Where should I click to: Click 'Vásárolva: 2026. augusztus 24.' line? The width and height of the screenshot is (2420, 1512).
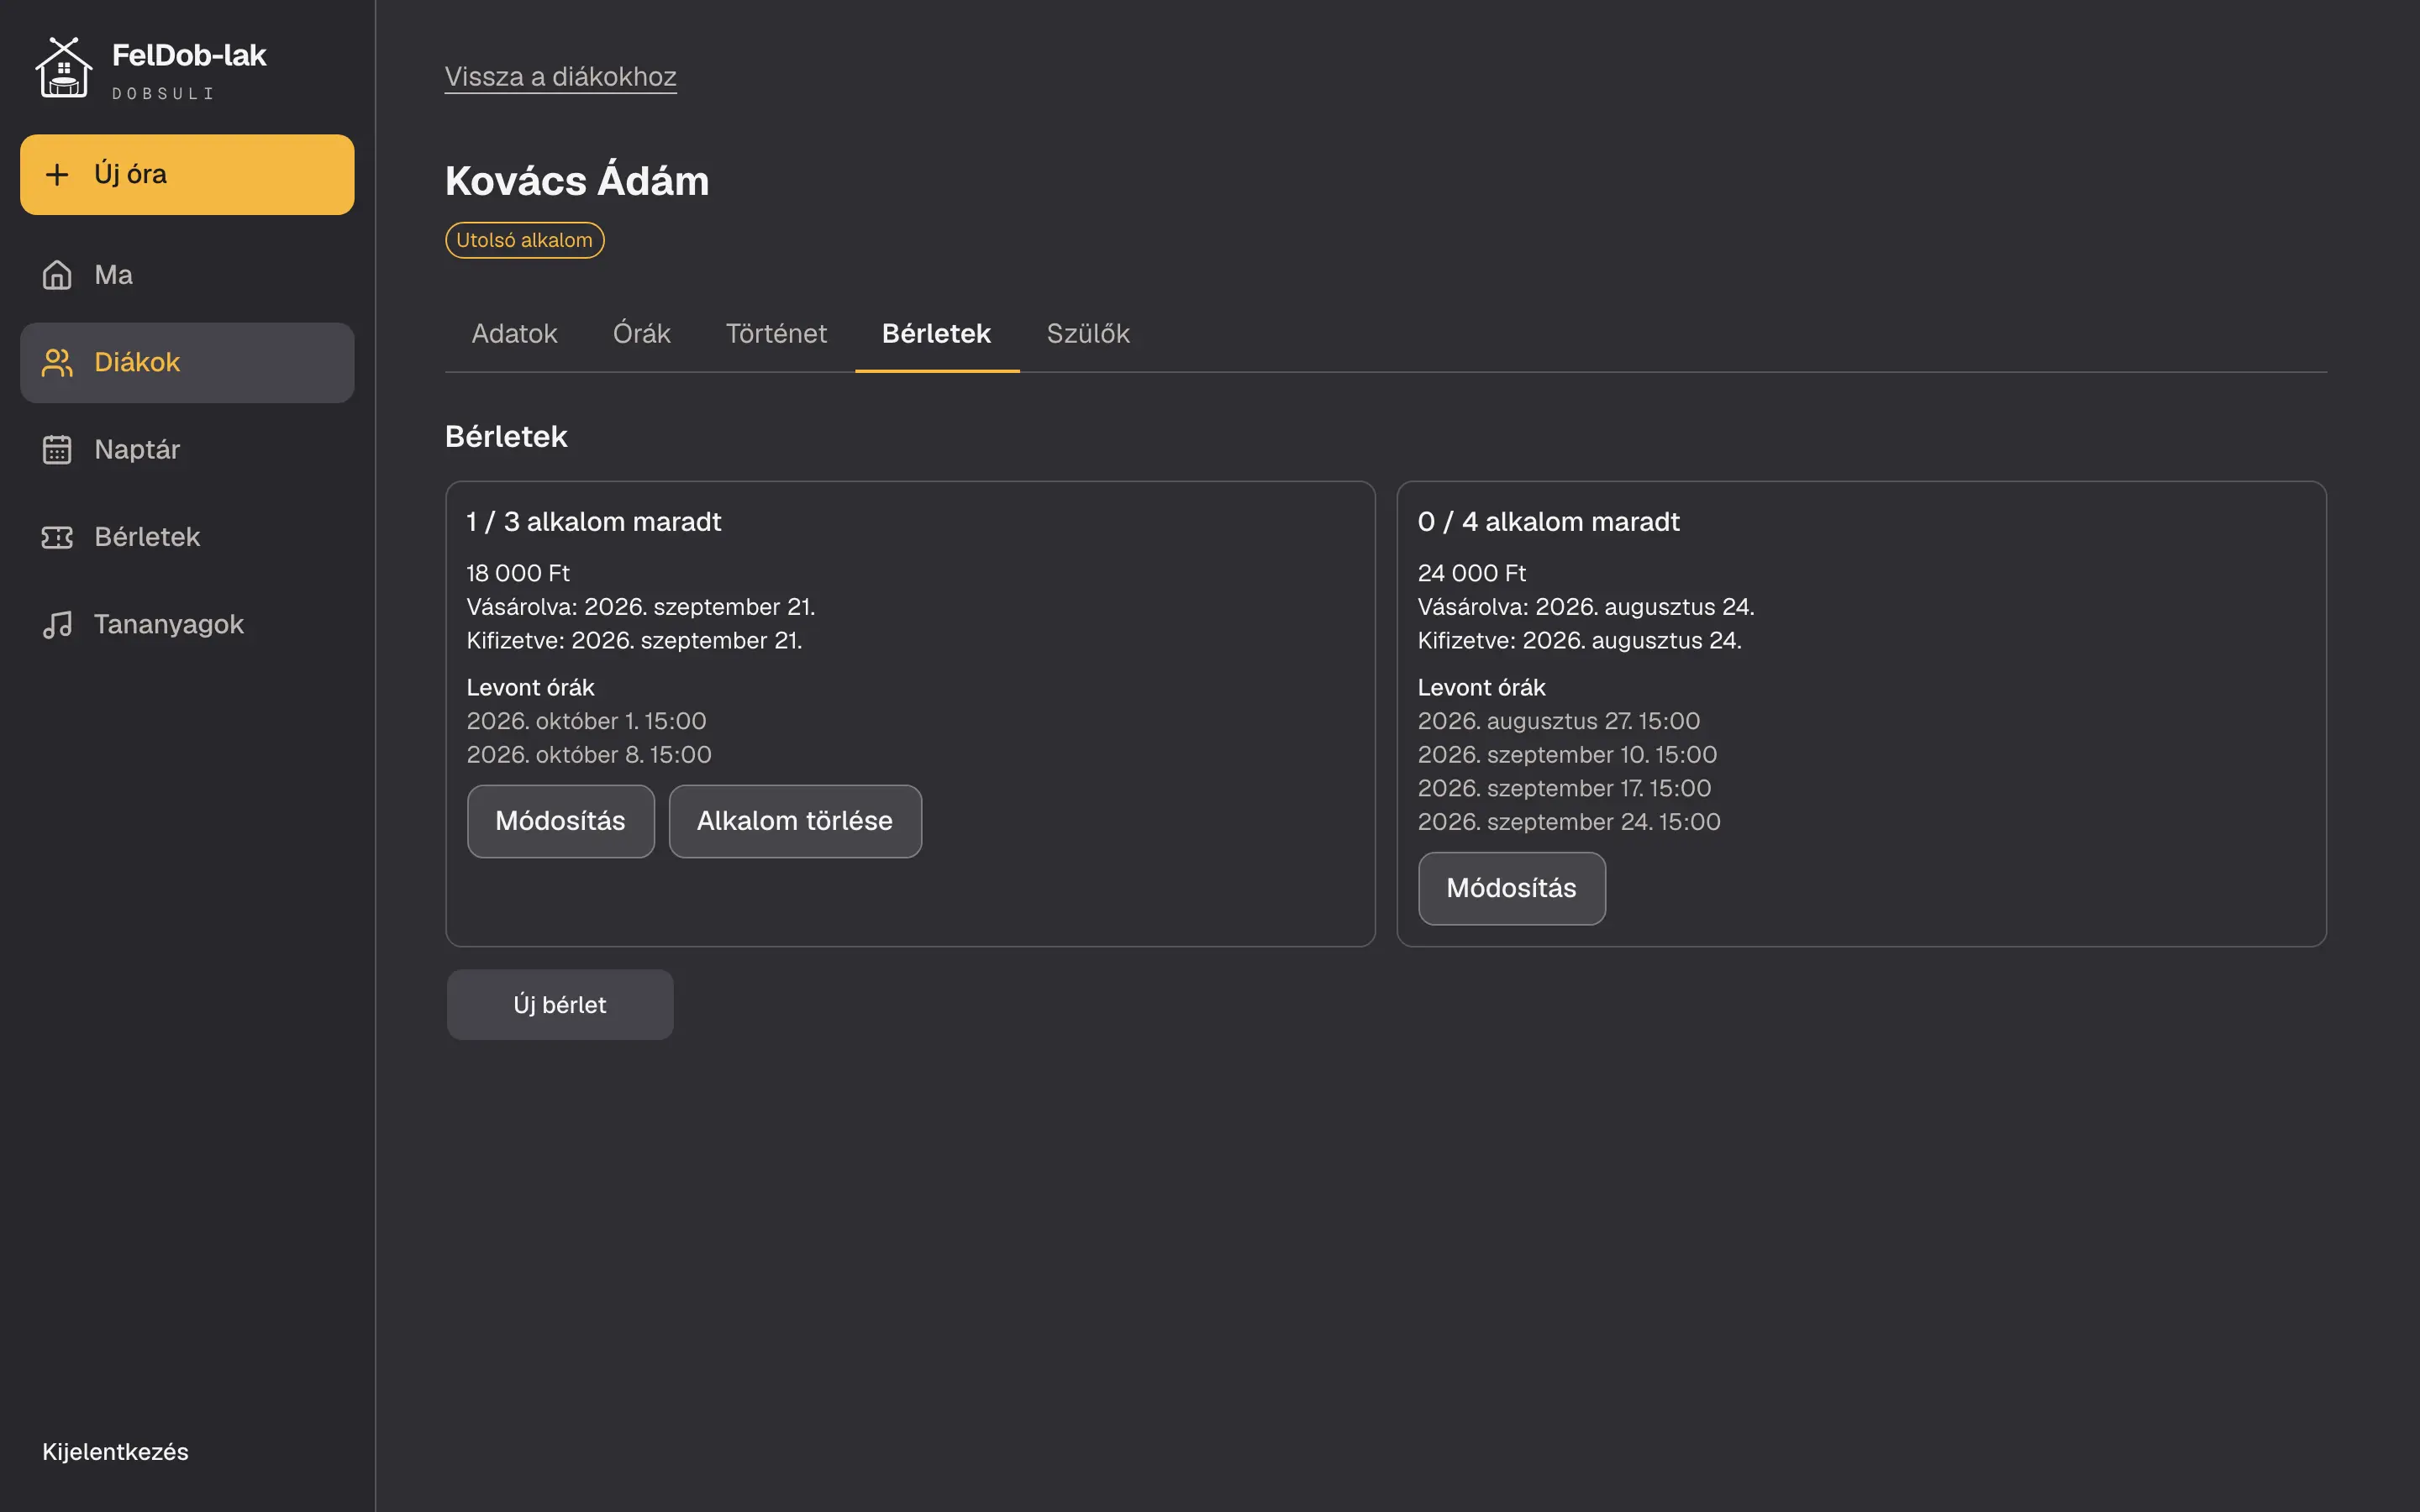[x=1586, y=607]
